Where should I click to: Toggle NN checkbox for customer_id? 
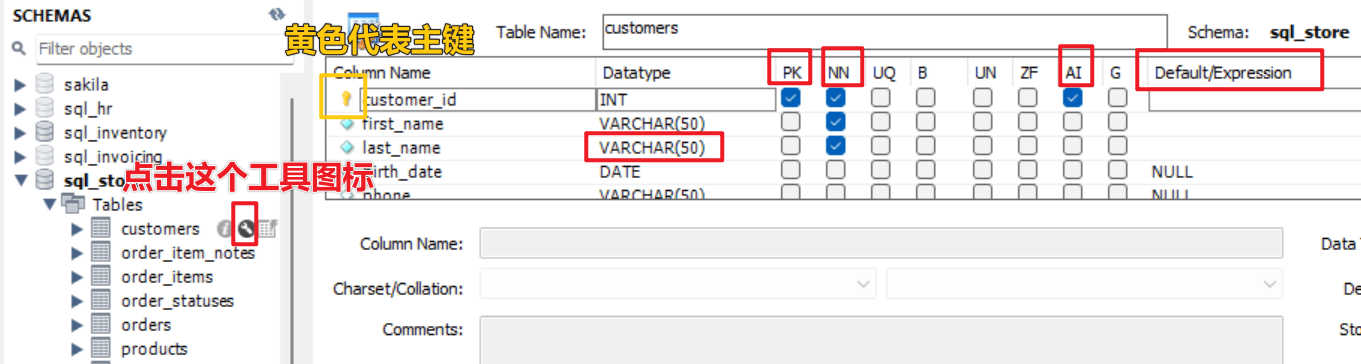click(x=836, y=98)
